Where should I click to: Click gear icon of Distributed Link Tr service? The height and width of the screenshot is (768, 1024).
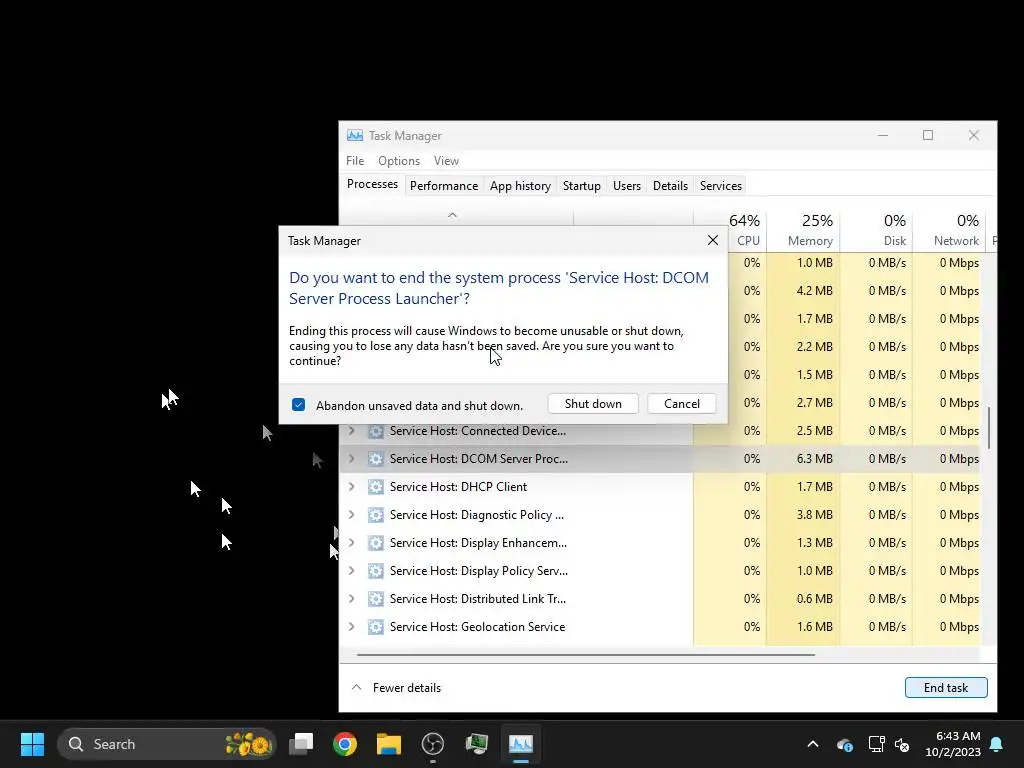coord(376,599)
